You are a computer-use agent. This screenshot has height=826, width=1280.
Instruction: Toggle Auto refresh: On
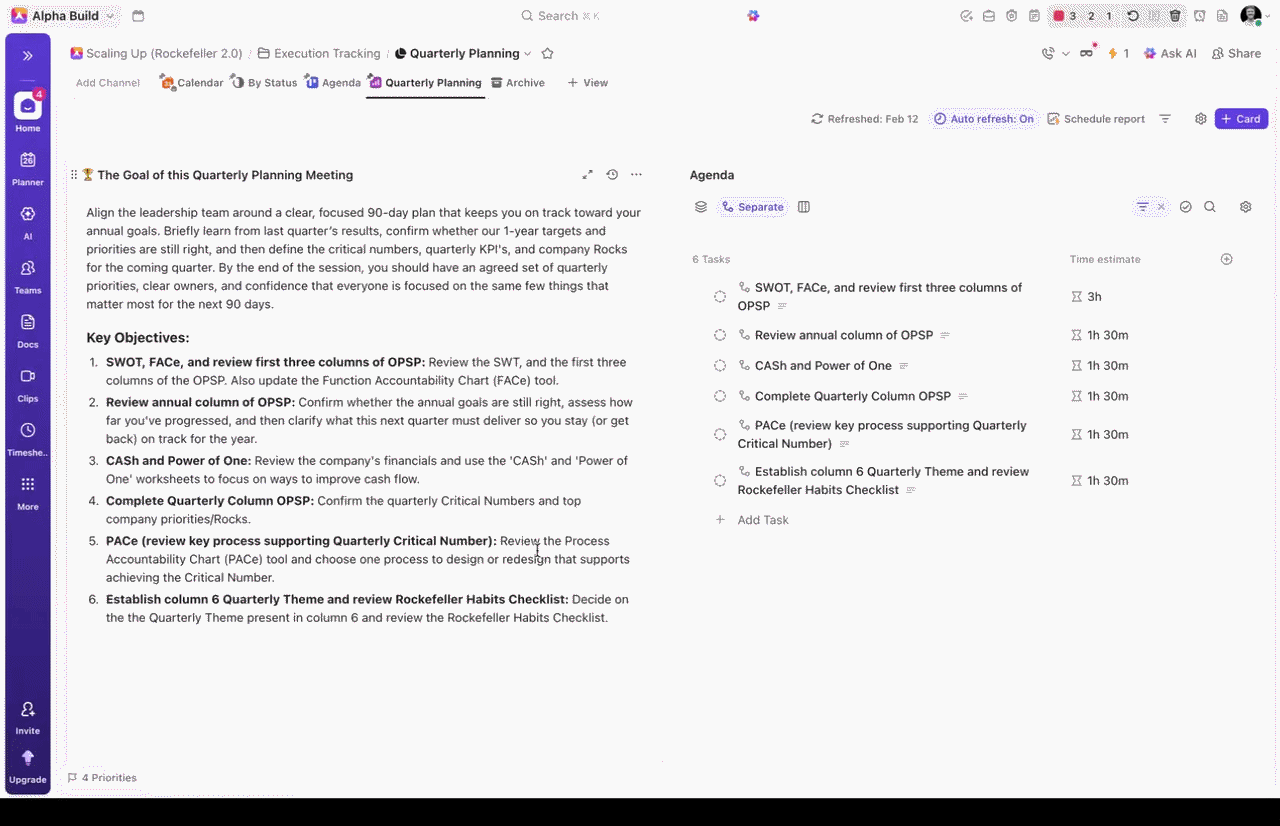(x=984, y=119)
